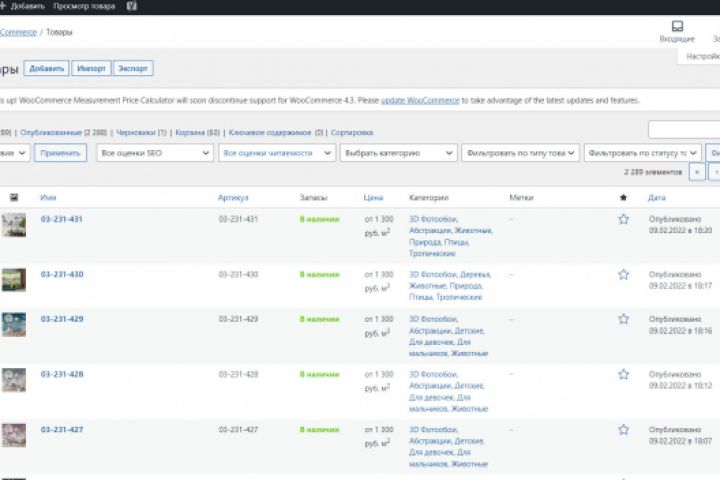Expand the 'Все оценки SEO' dropdown
The image size is (720, 480).
[155, 153]
